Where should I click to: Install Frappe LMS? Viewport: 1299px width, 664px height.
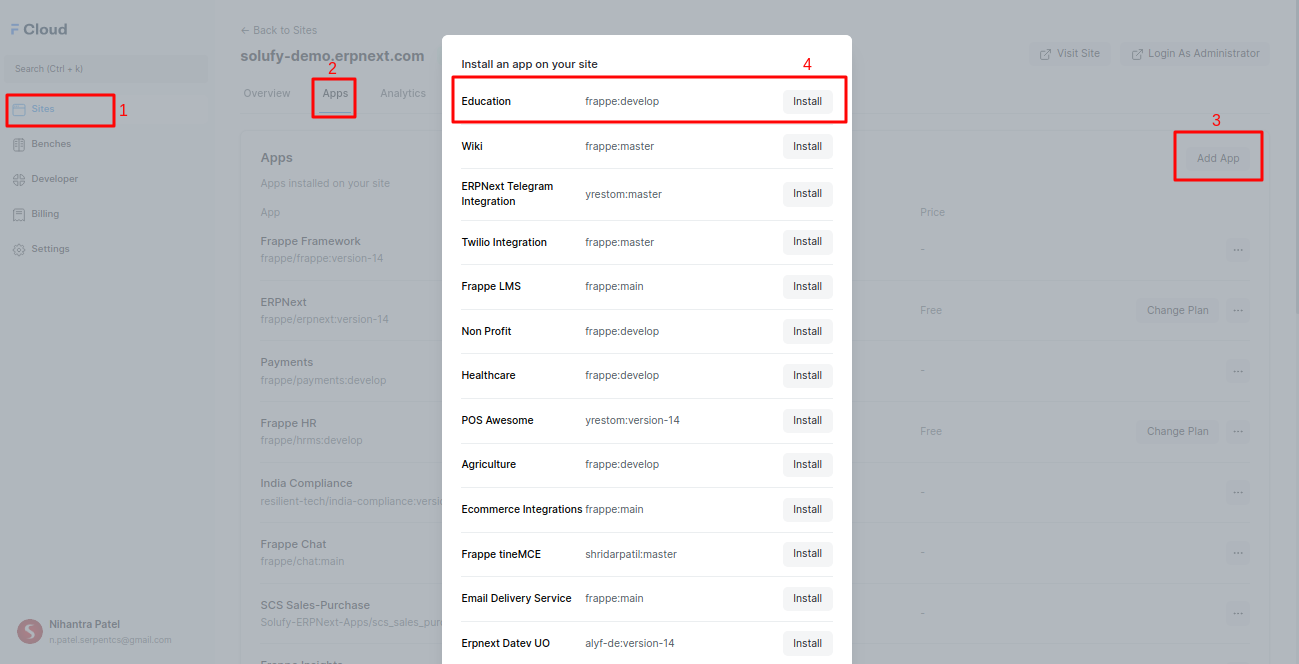pos(807,287)
